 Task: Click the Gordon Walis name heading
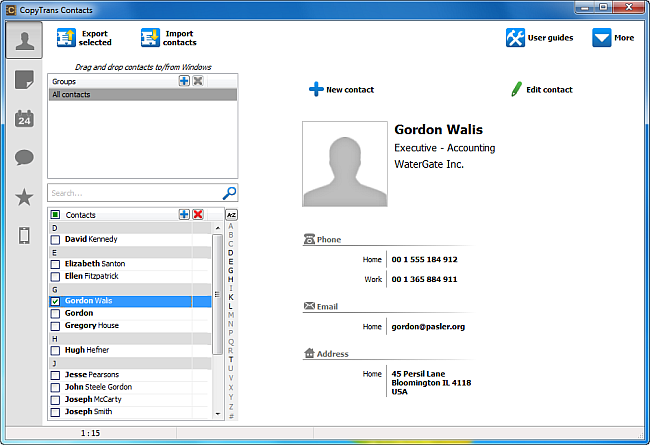[x=439, y=129]
